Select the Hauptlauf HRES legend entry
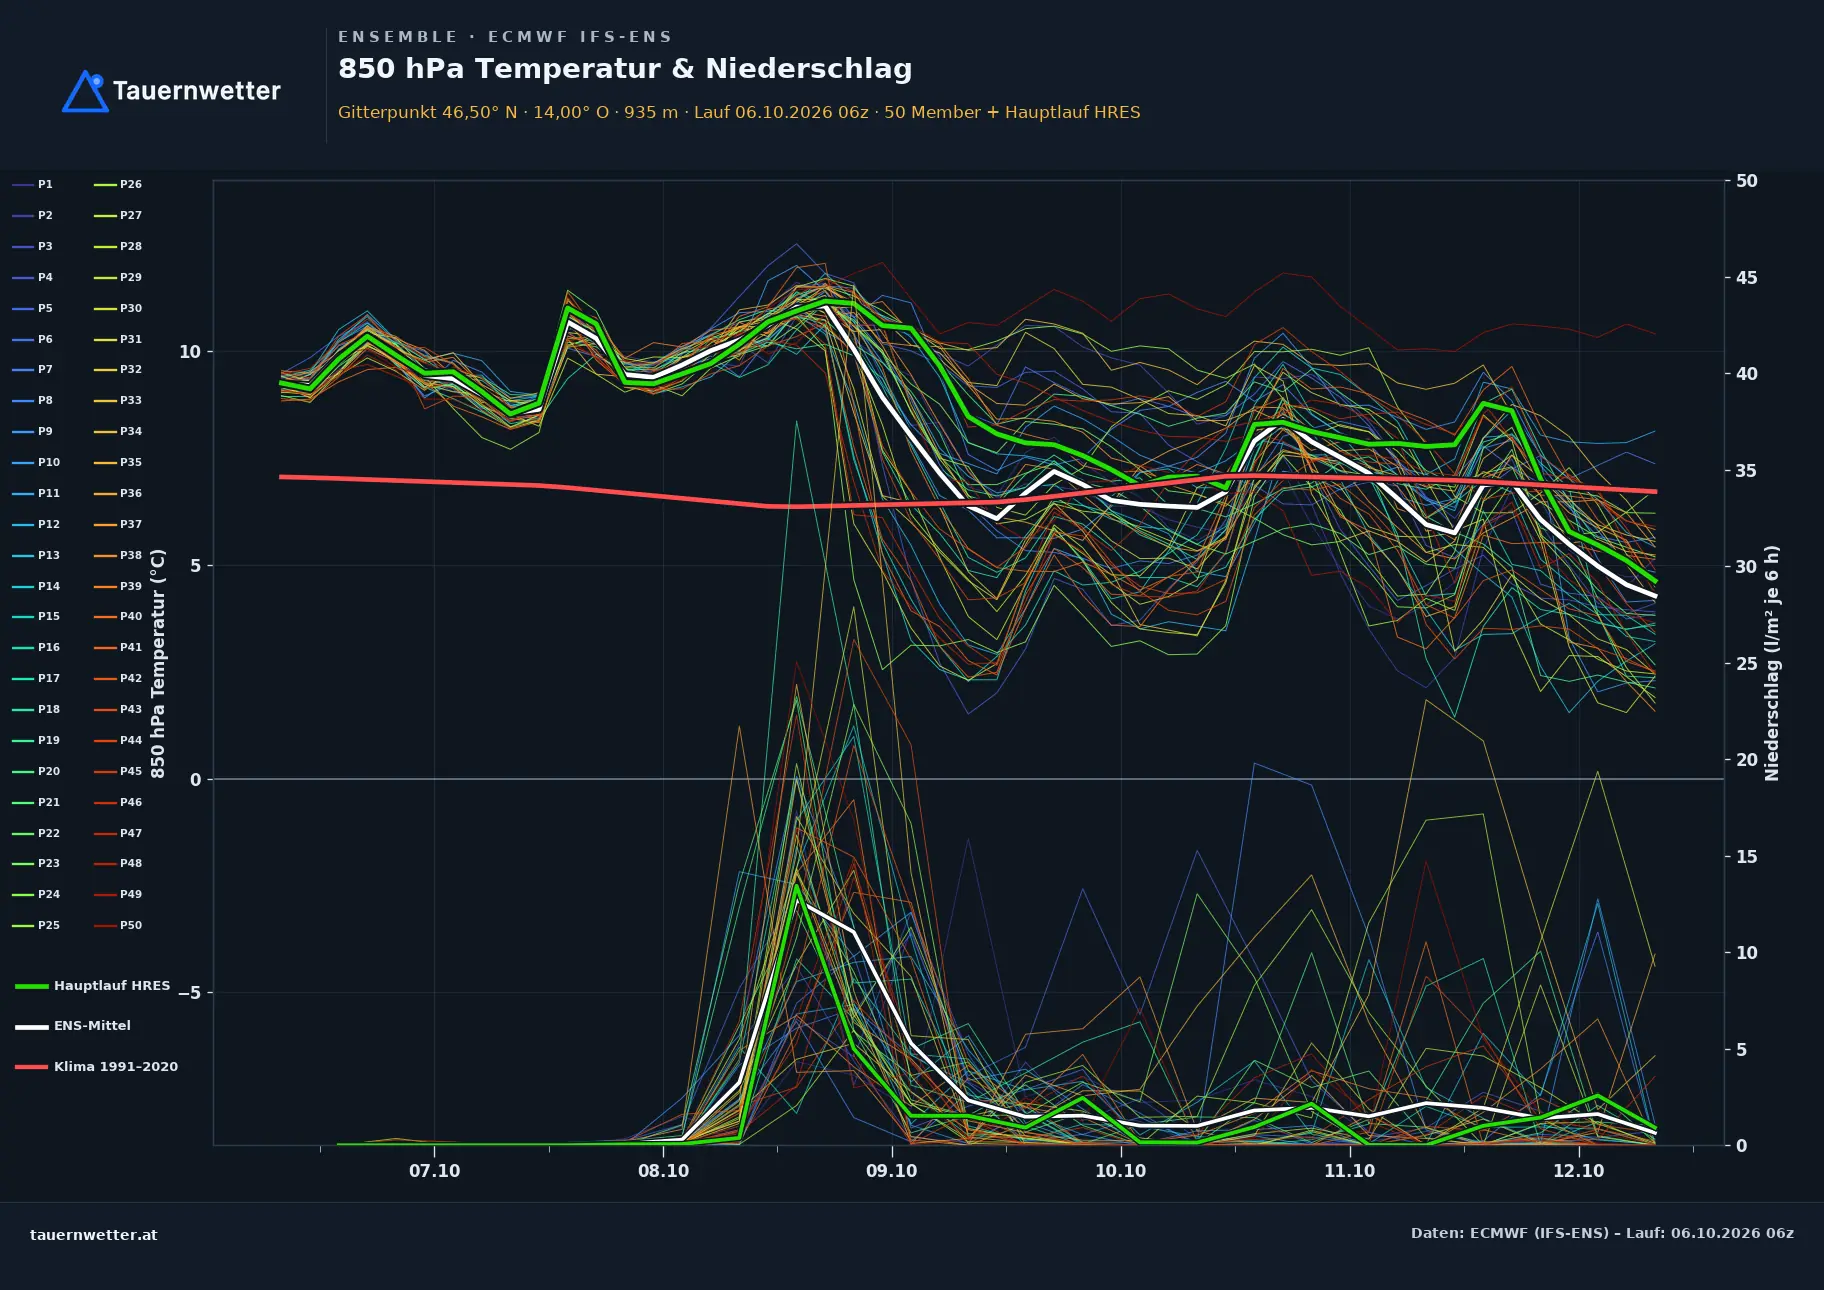The image size is (1824, 1290). (93, 986)
